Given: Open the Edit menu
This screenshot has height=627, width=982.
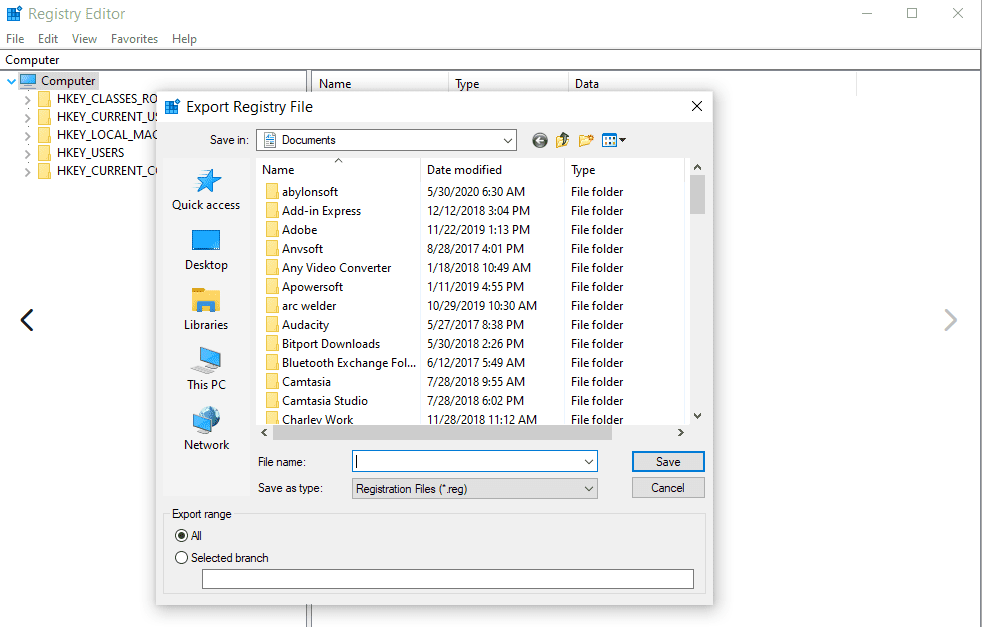Looking at the screenshot, I should (x=48, y=39).
